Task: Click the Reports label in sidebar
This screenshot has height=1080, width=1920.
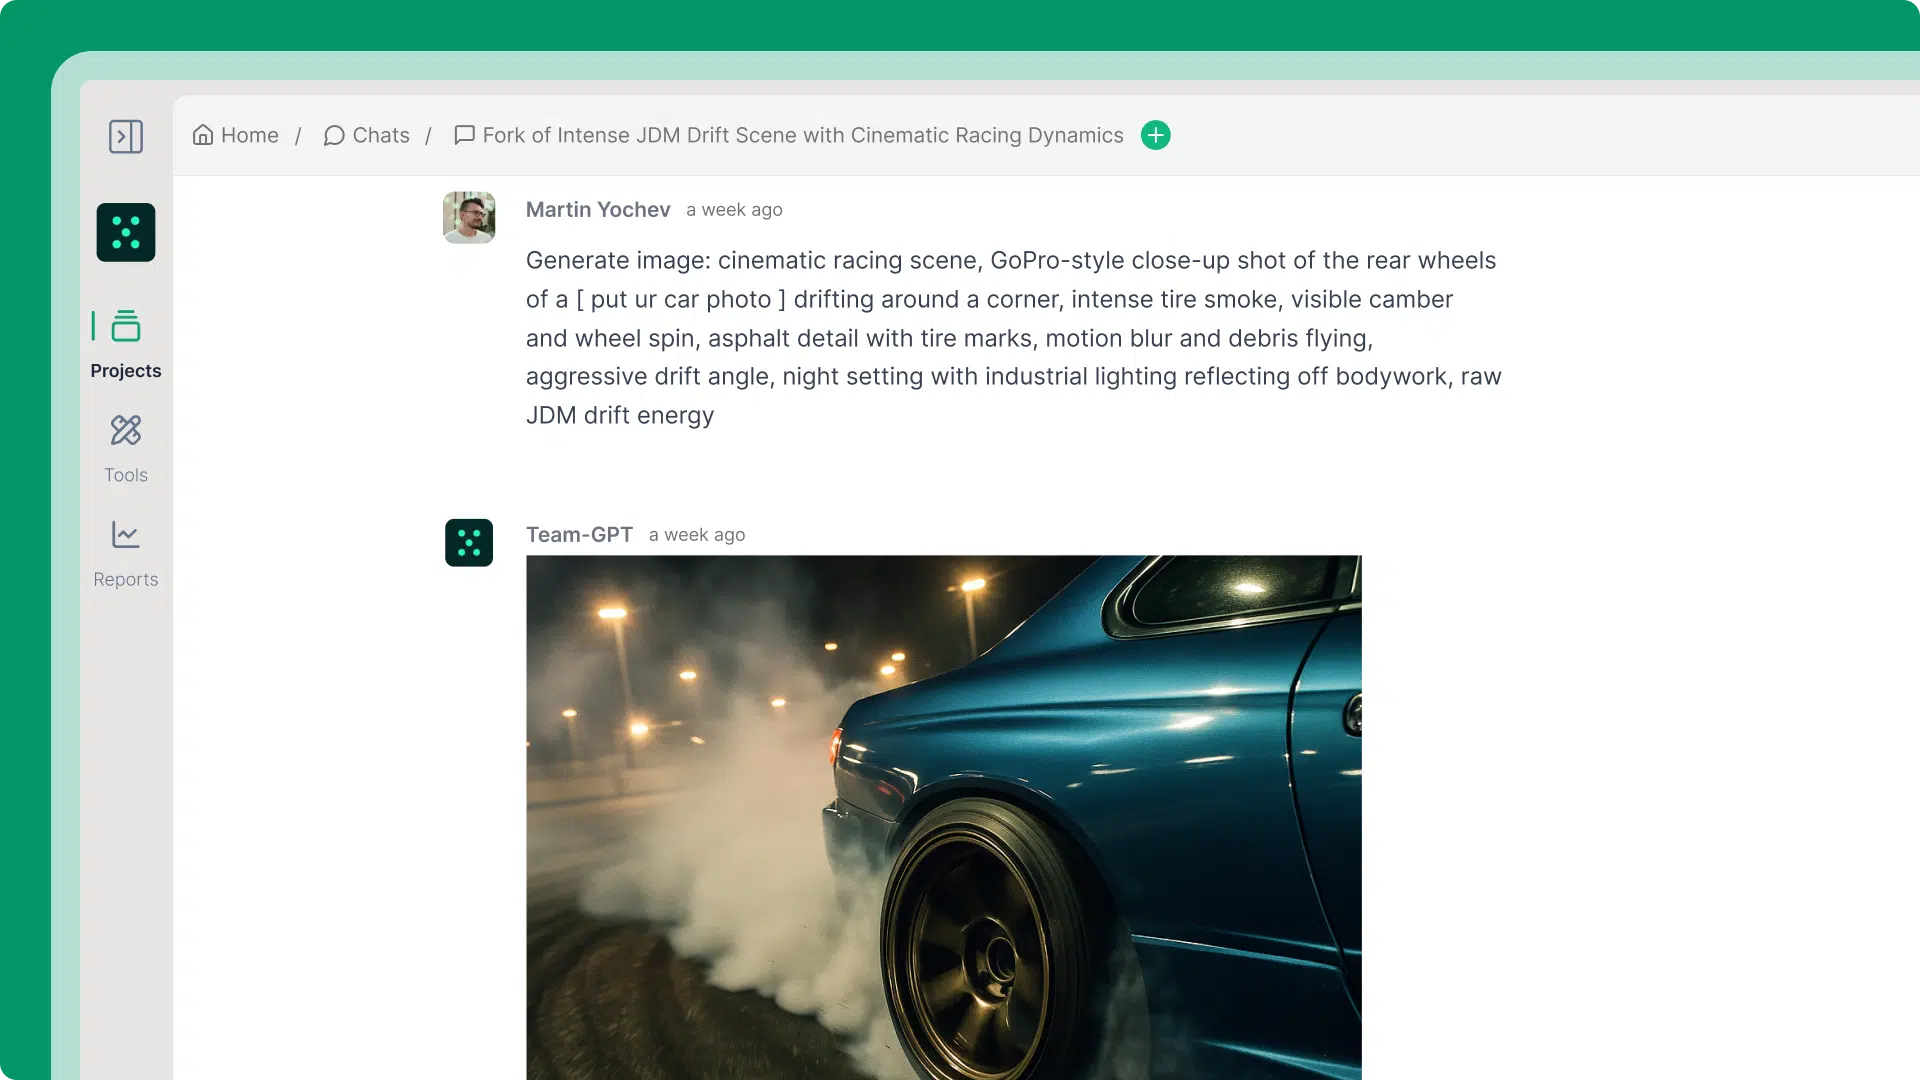Action: [x=126, y=580]
